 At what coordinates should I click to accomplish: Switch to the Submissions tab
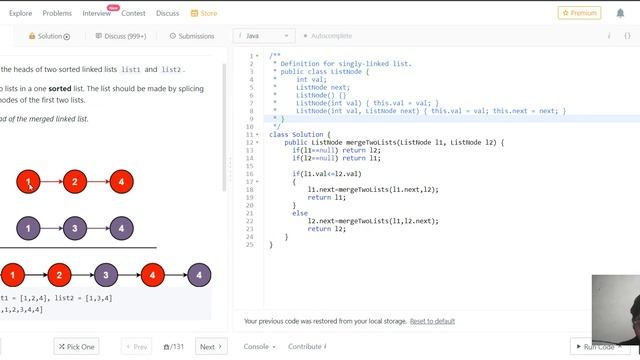pyautogui.click(x=192, y=36)
